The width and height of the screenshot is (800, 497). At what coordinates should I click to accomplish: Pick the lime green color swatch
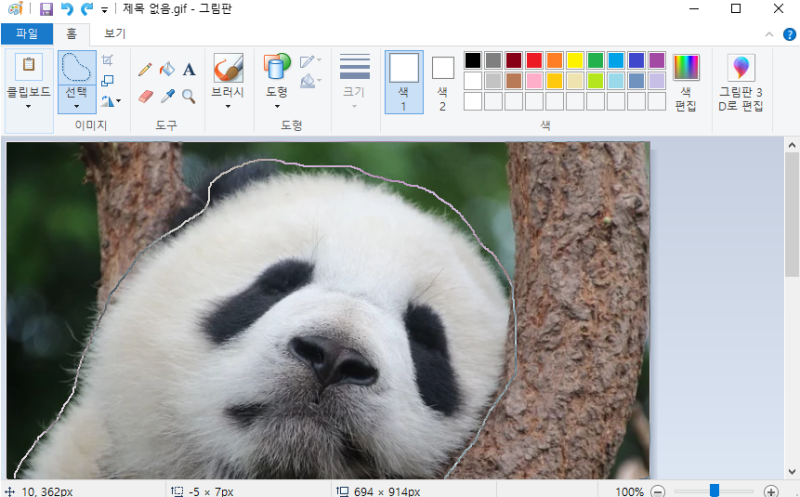[x=595, y=81]
